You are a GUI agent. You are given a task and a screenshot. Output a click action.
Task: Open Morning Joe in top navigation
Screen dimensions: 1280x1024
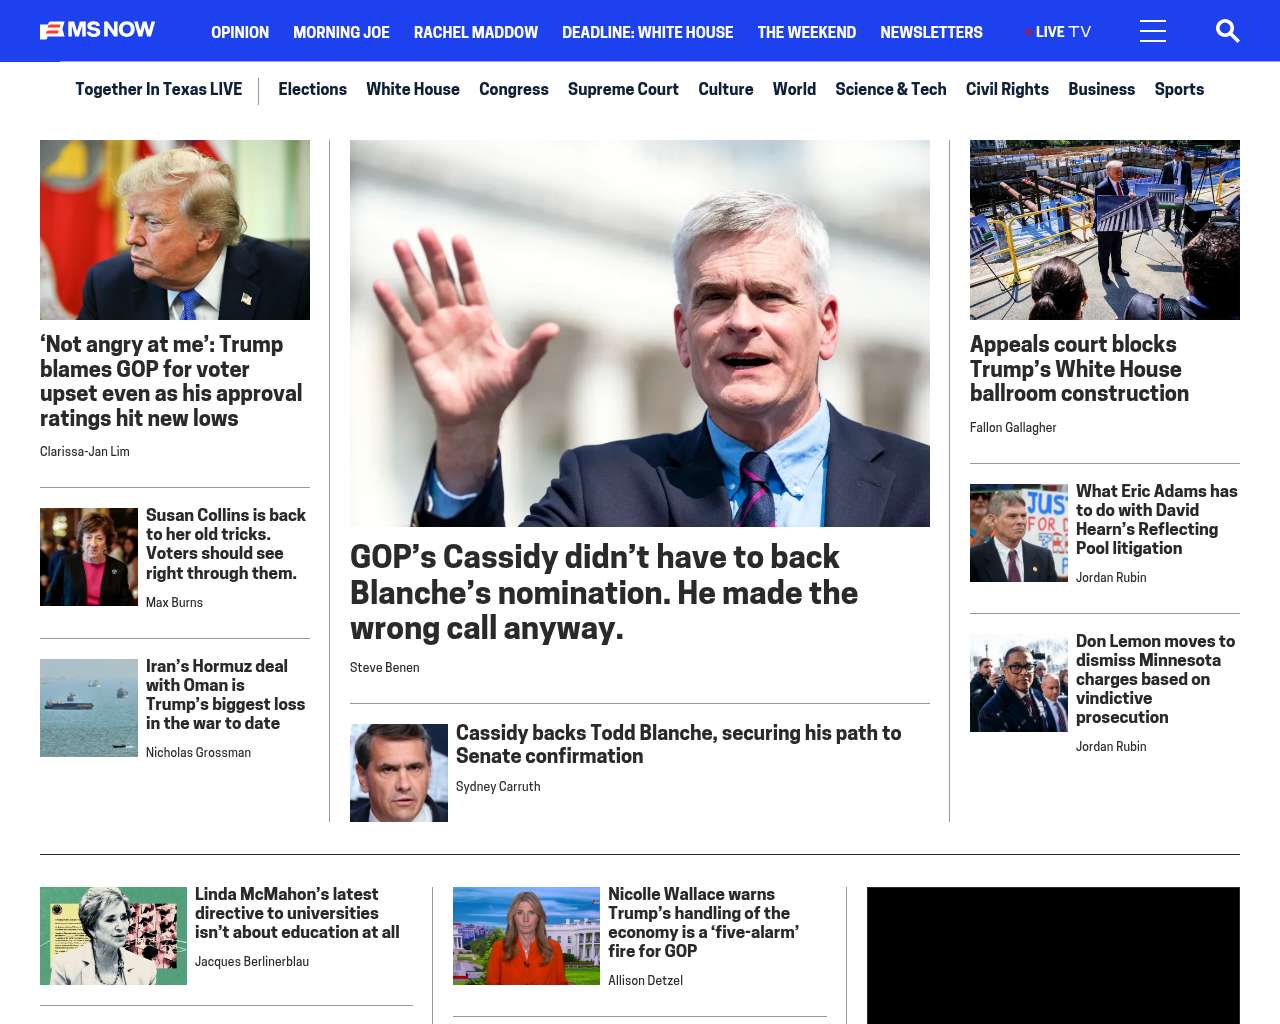(x=341, y=32)
